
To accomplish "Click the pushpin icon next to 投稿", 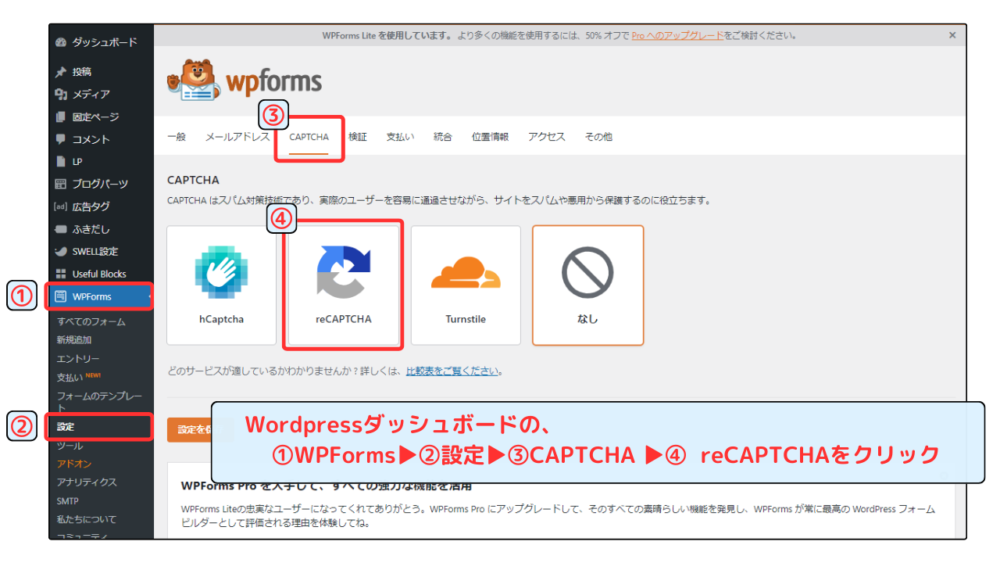I will [x=61, y=72].
